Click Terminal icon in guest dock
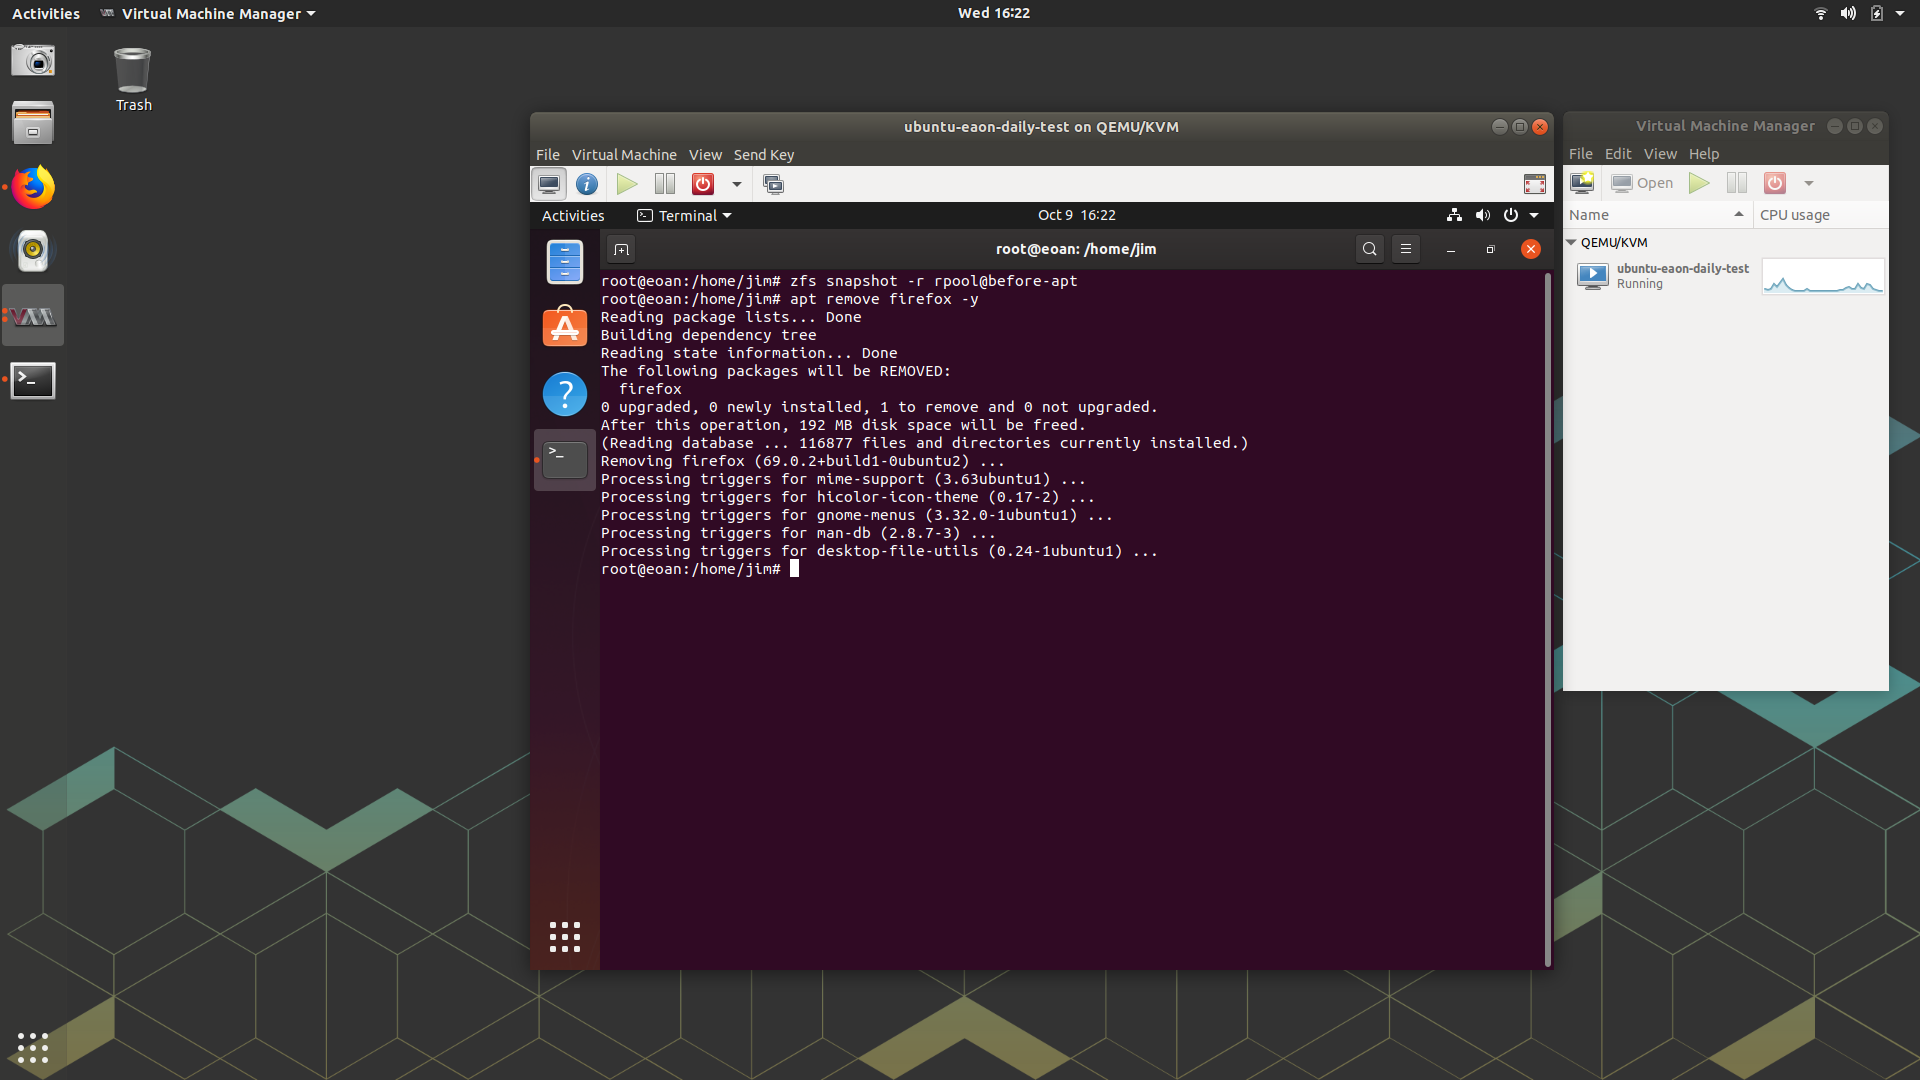Image resolution: width=1920 pixels, height=1080 pixels. pyautogui.click(x=565, y=460)
